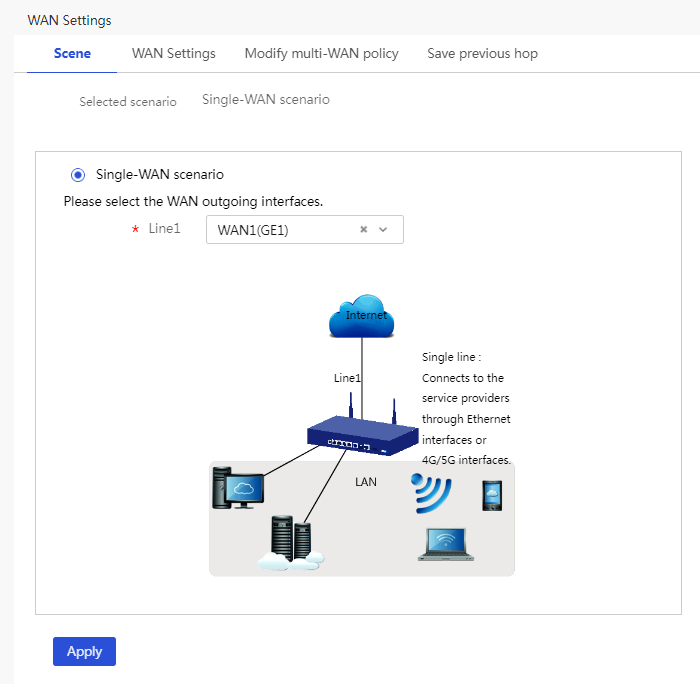This screenshot has width=700, height=684.
Task: Click the desktop computer icon in the LAN
Action: [x=238, y=488]
